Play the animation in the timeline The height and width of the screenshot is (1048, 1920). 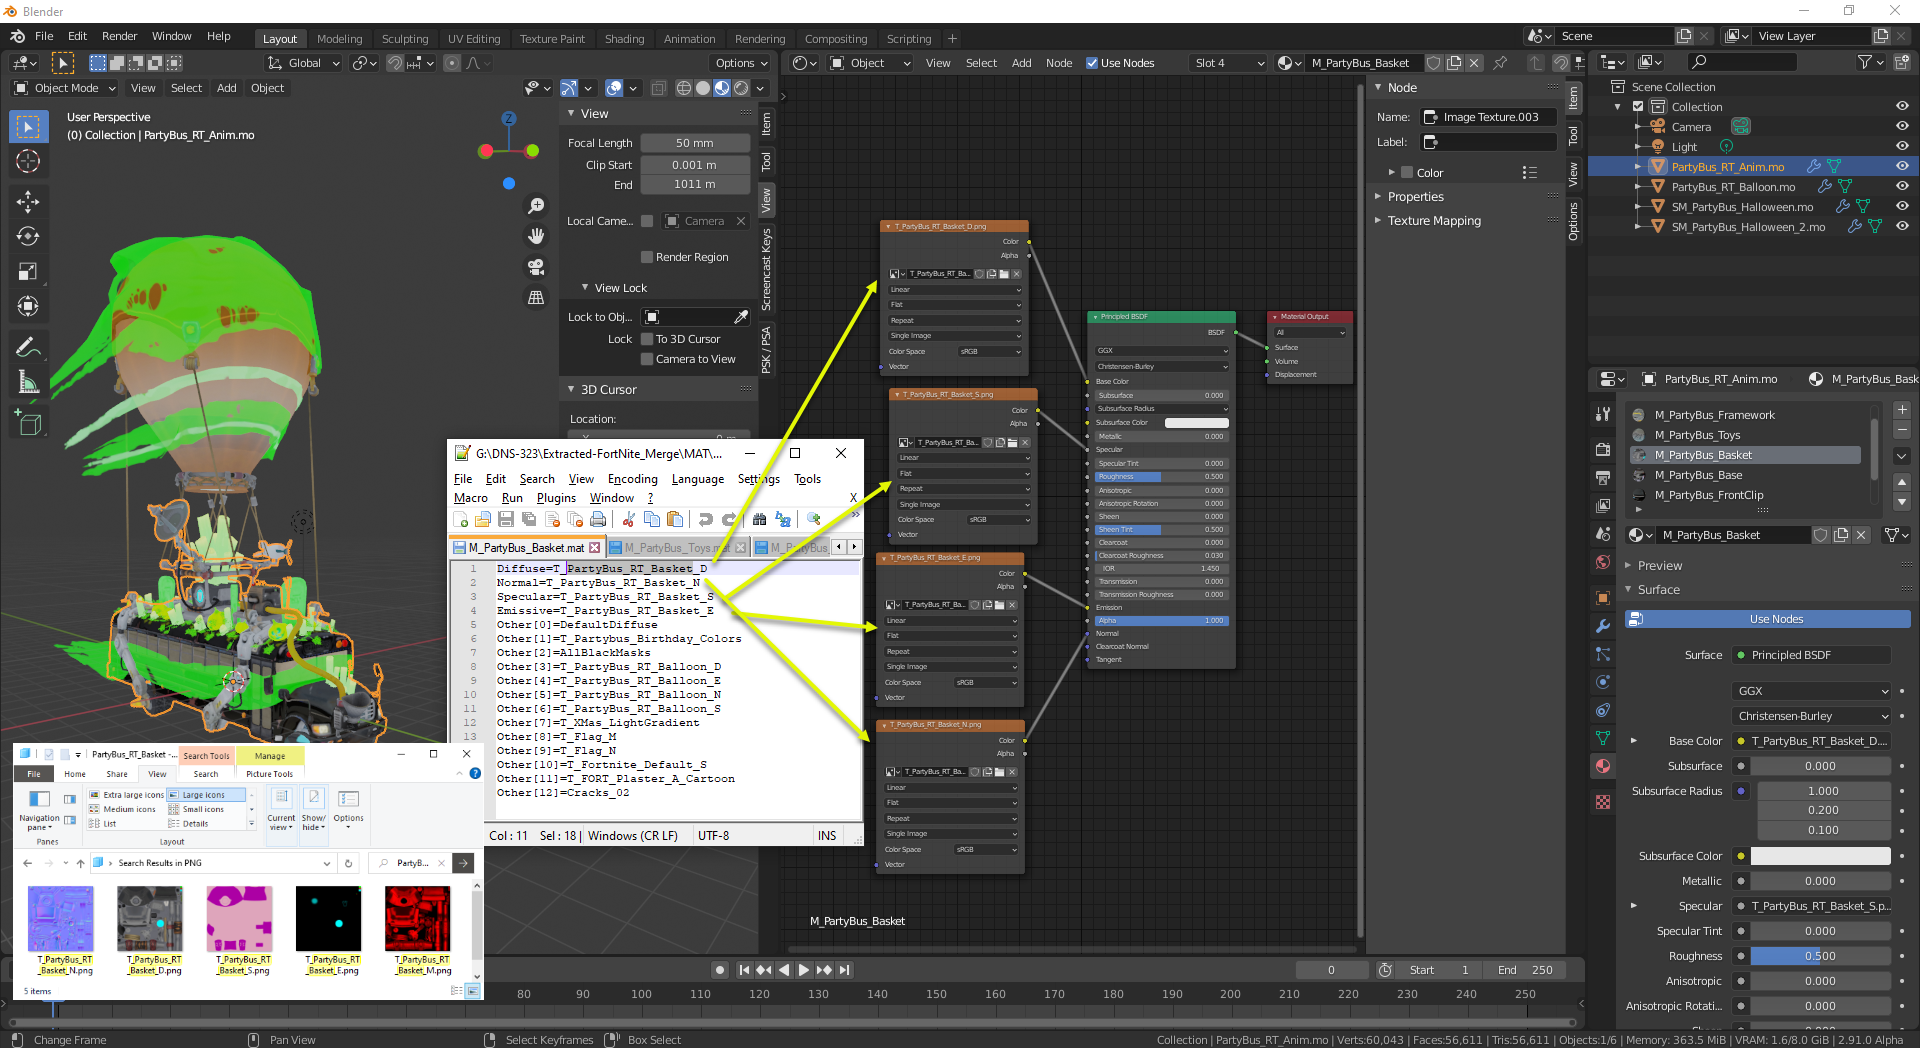click(804, 970)
